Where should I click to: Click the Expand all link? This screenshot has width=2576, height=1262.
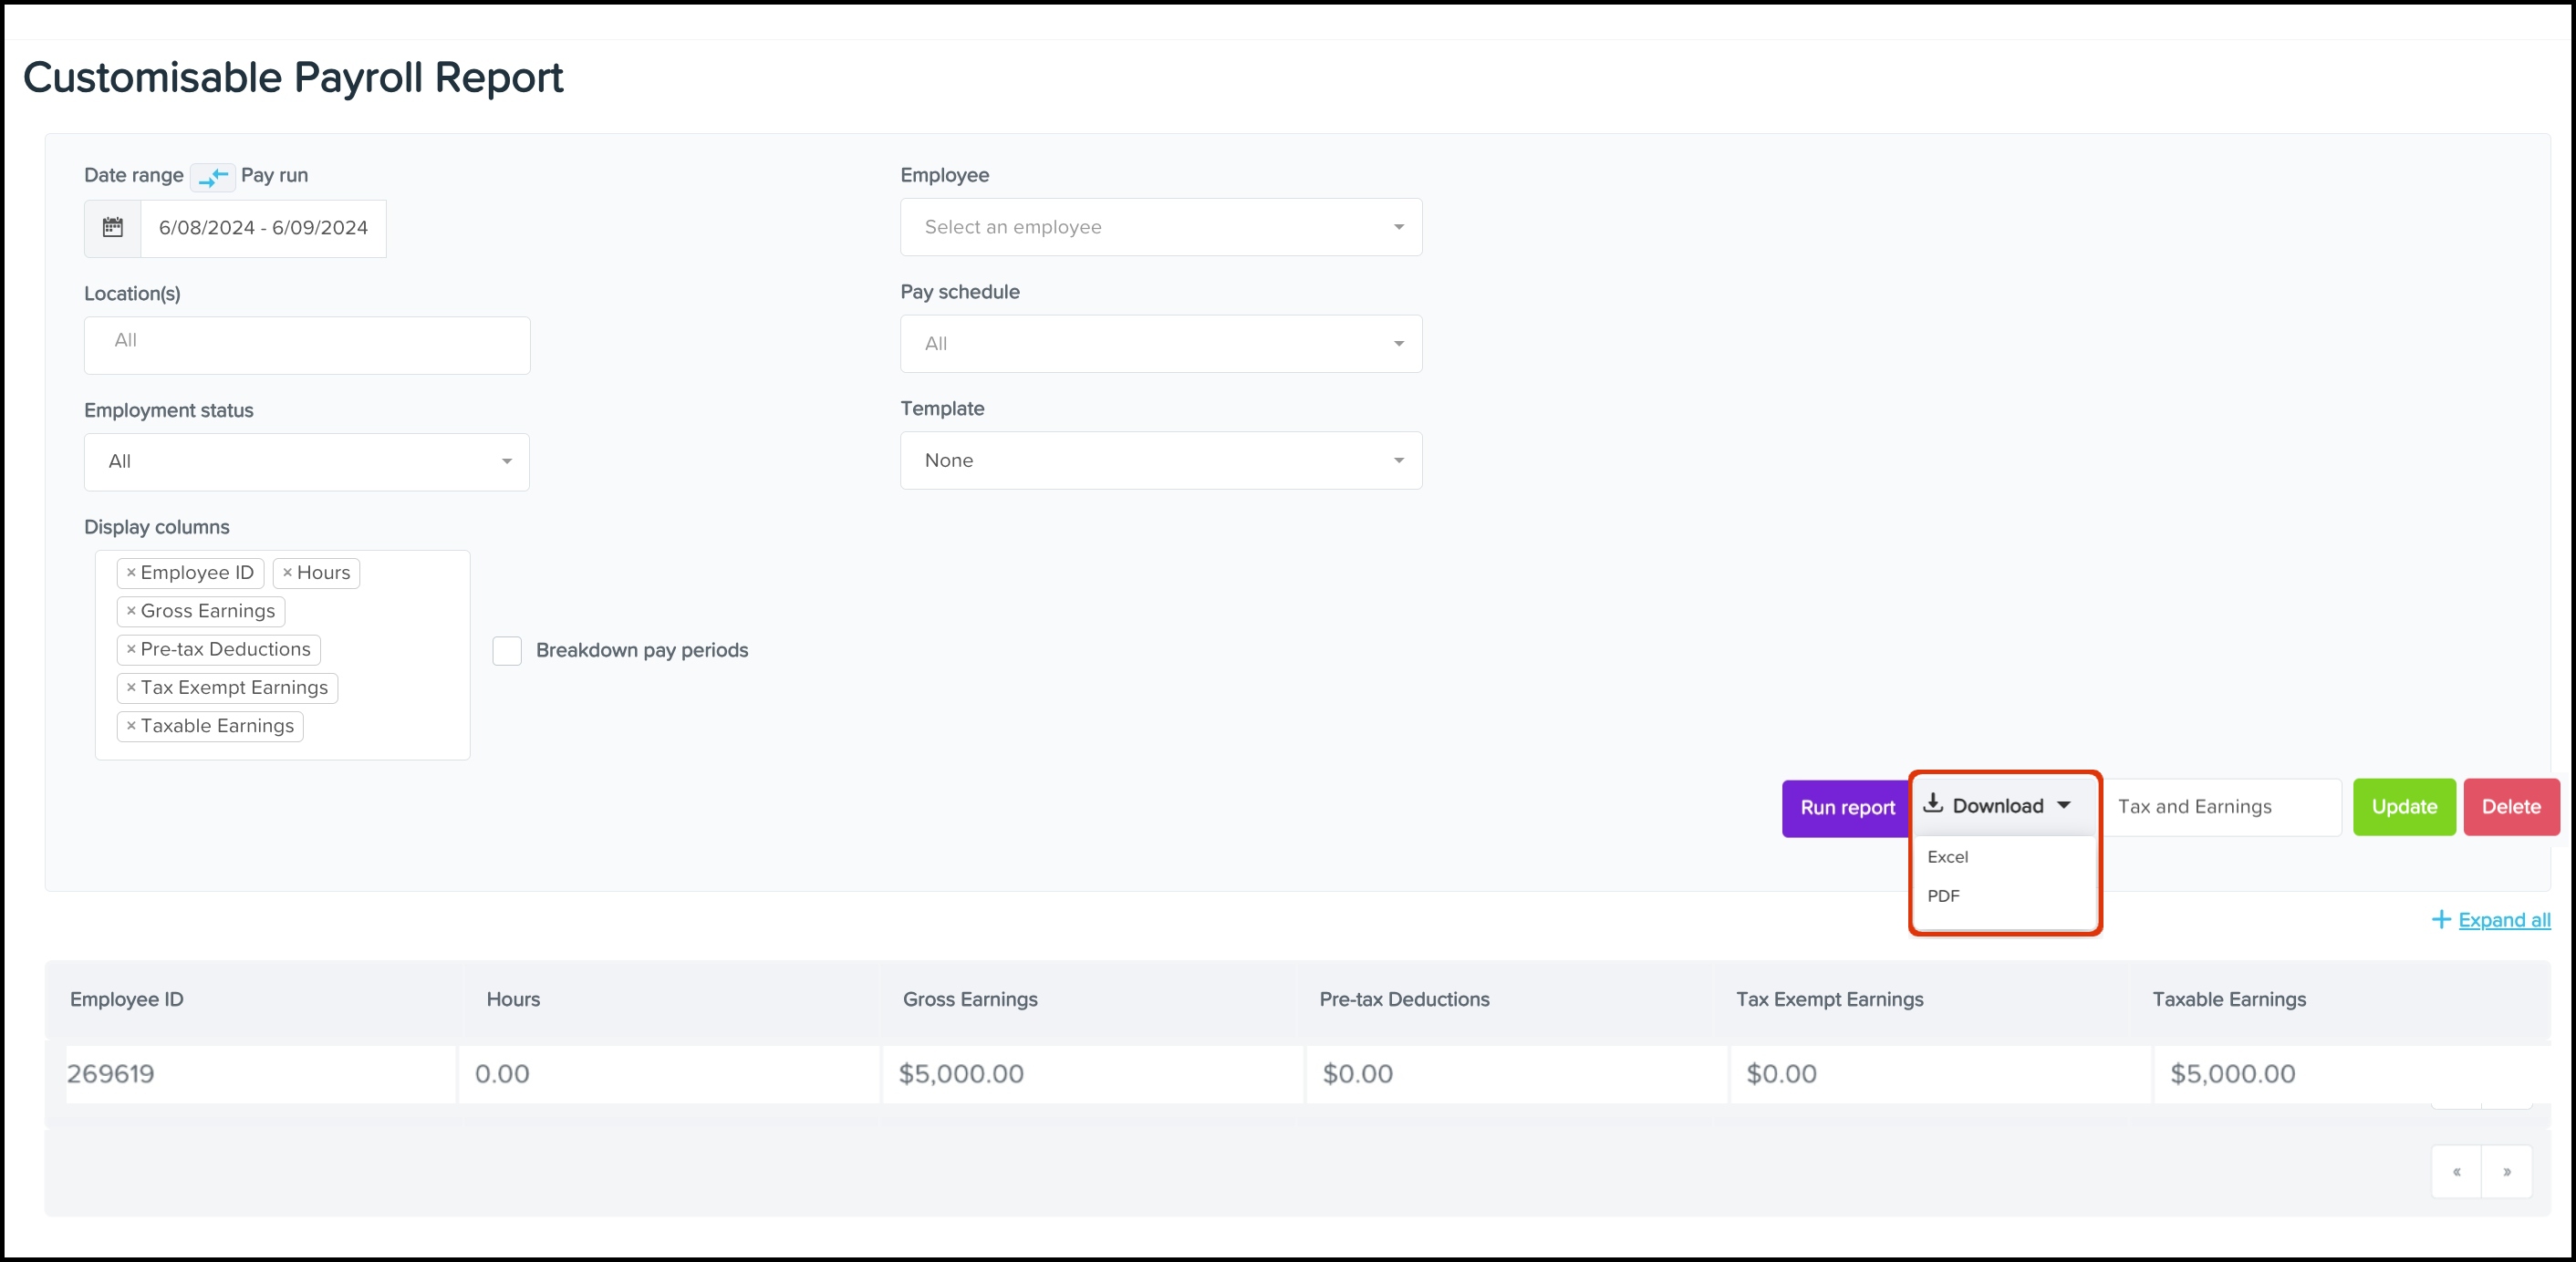(2504, 920)
